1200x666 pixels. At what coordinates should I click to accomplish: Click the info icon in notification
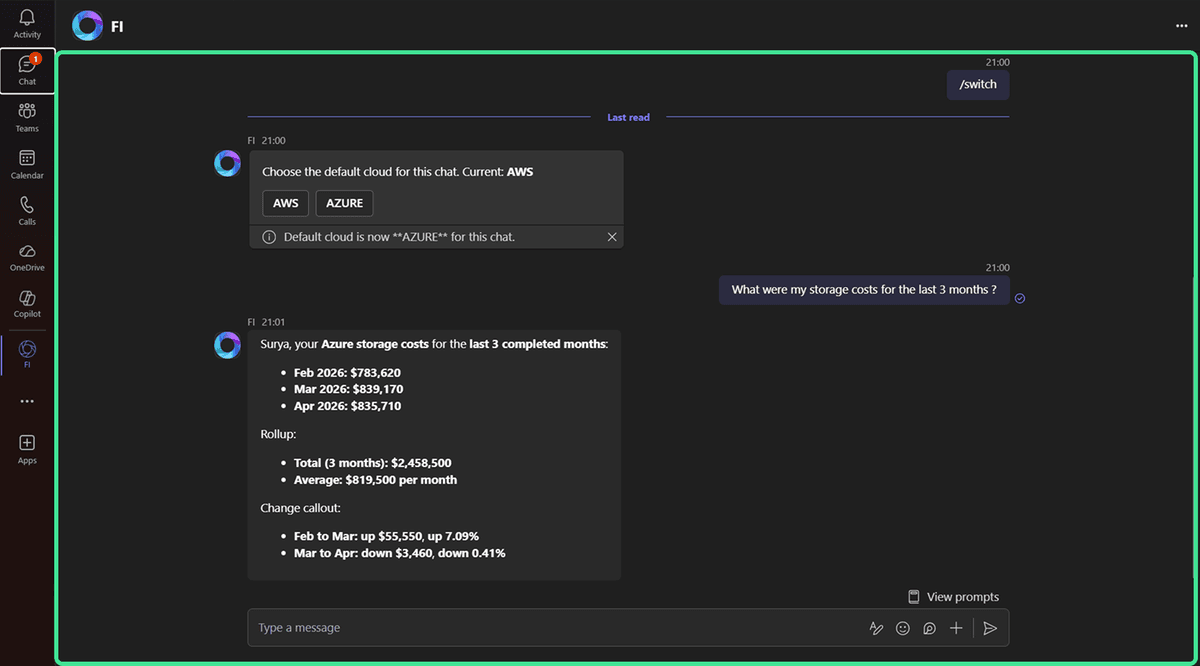(x=269, y=237)
